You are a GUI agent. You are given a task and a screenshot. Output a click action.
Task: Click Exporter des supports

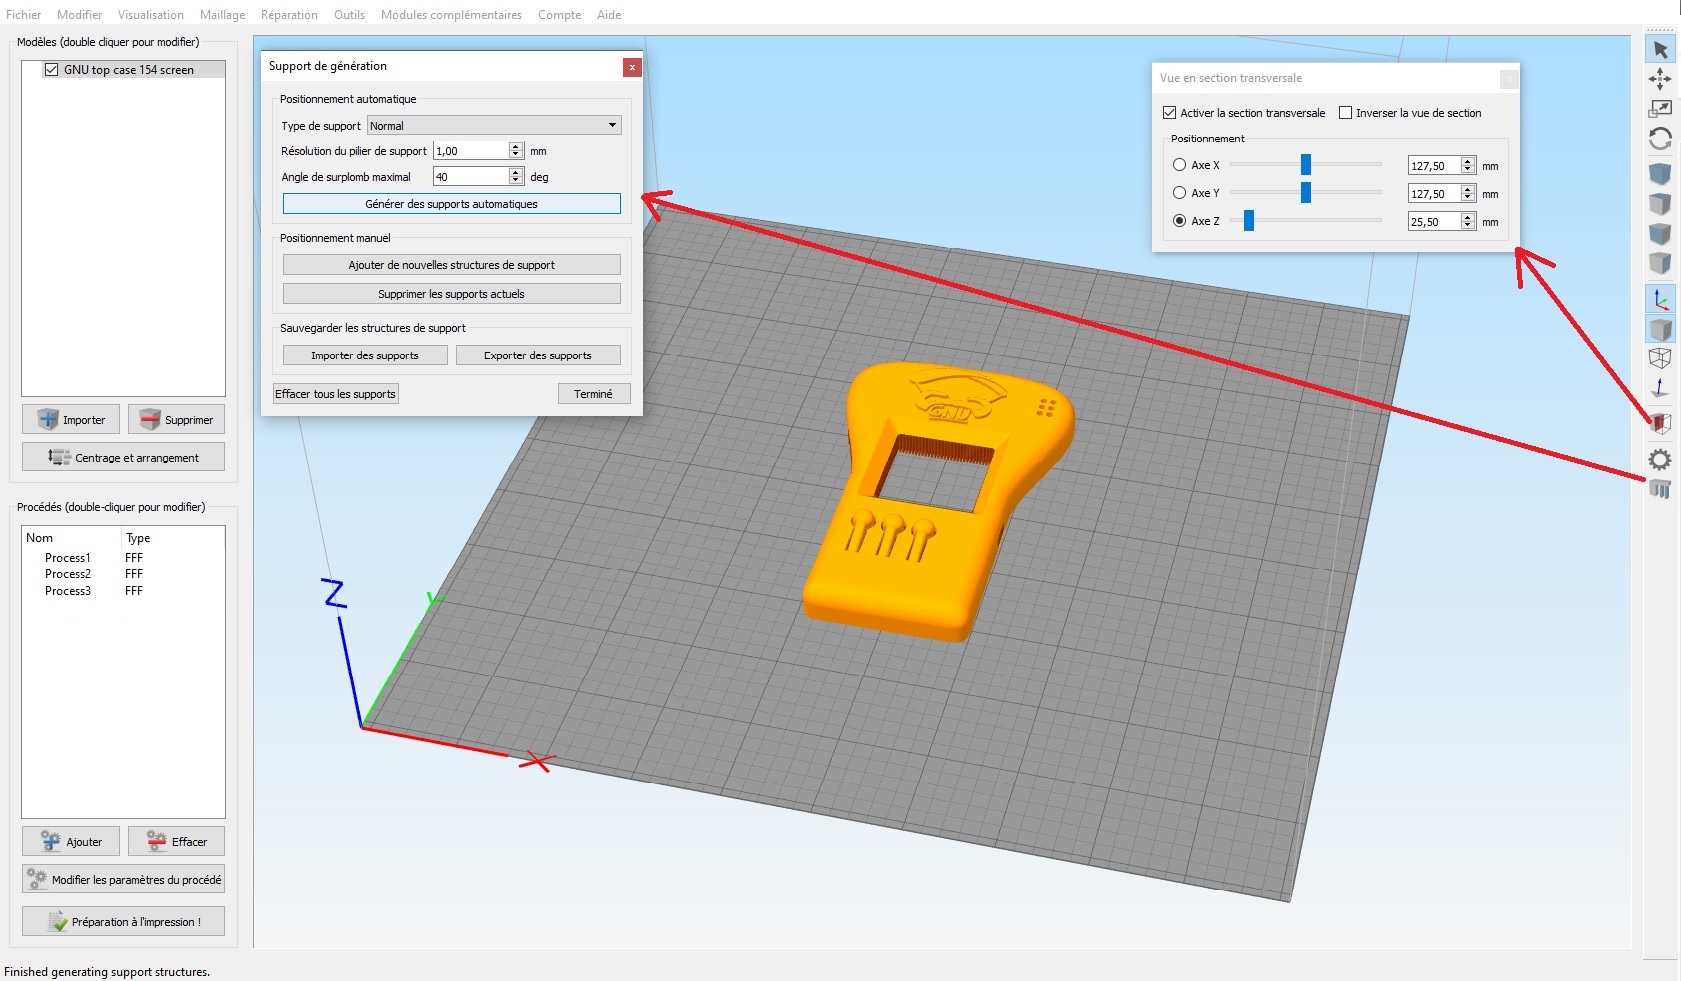tap(538, 355)
